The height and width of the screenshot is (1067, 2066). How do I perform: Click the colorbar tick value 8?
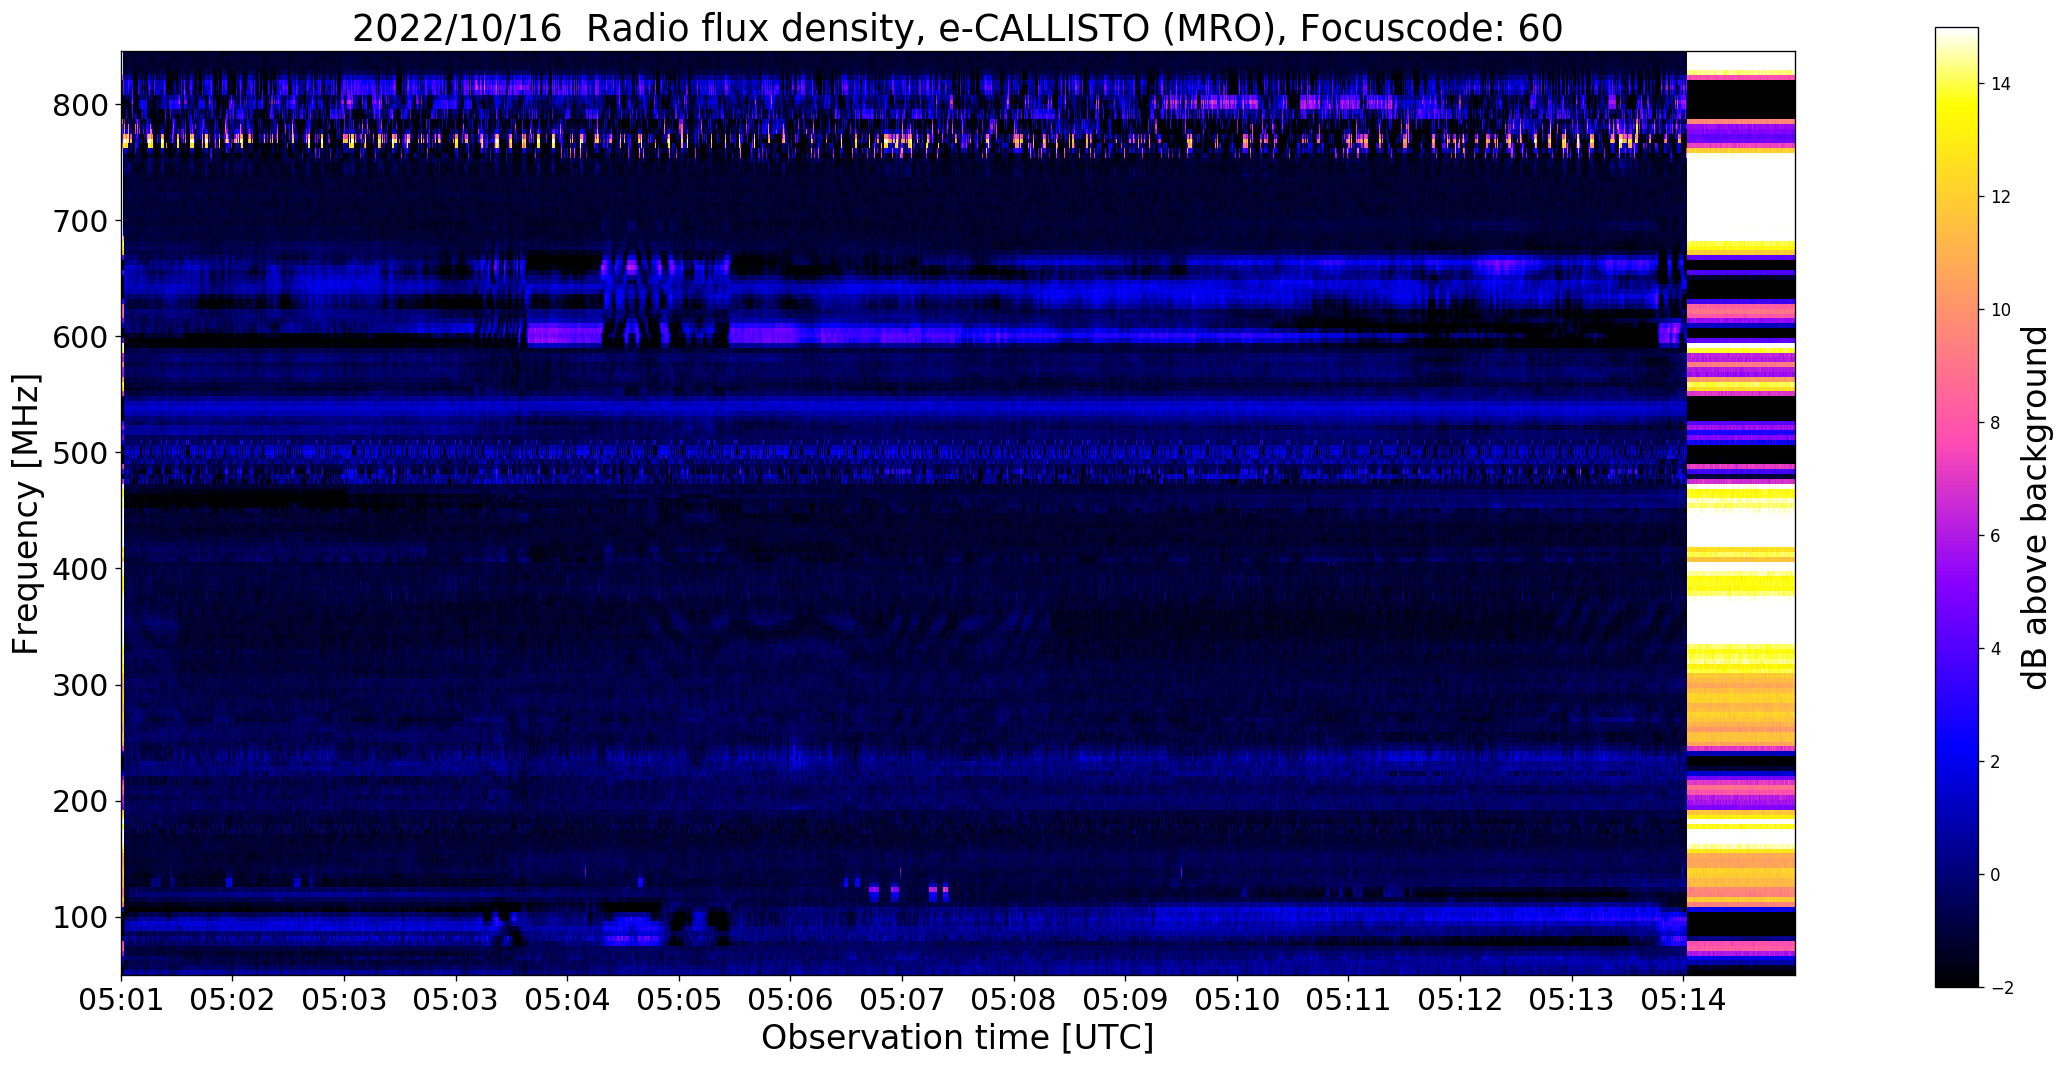(1996, 423)
